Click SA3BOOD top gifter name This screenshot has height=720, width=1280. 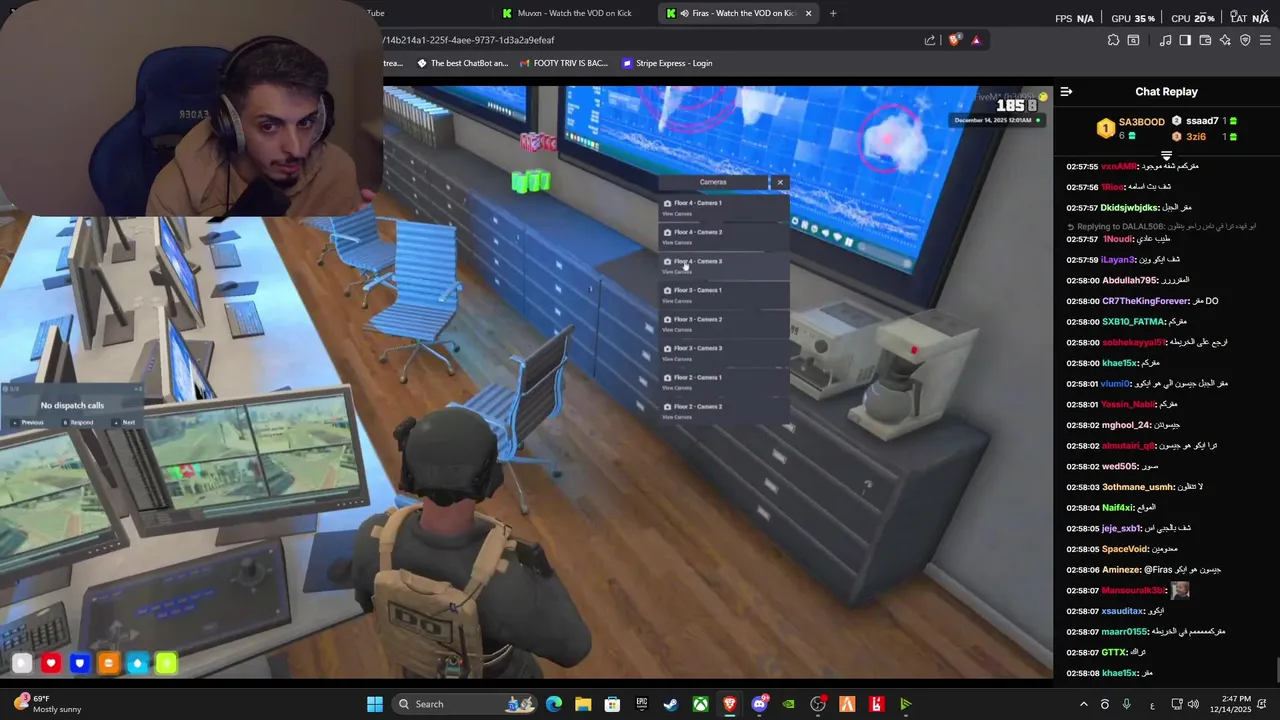click(x=1141, y=122)
